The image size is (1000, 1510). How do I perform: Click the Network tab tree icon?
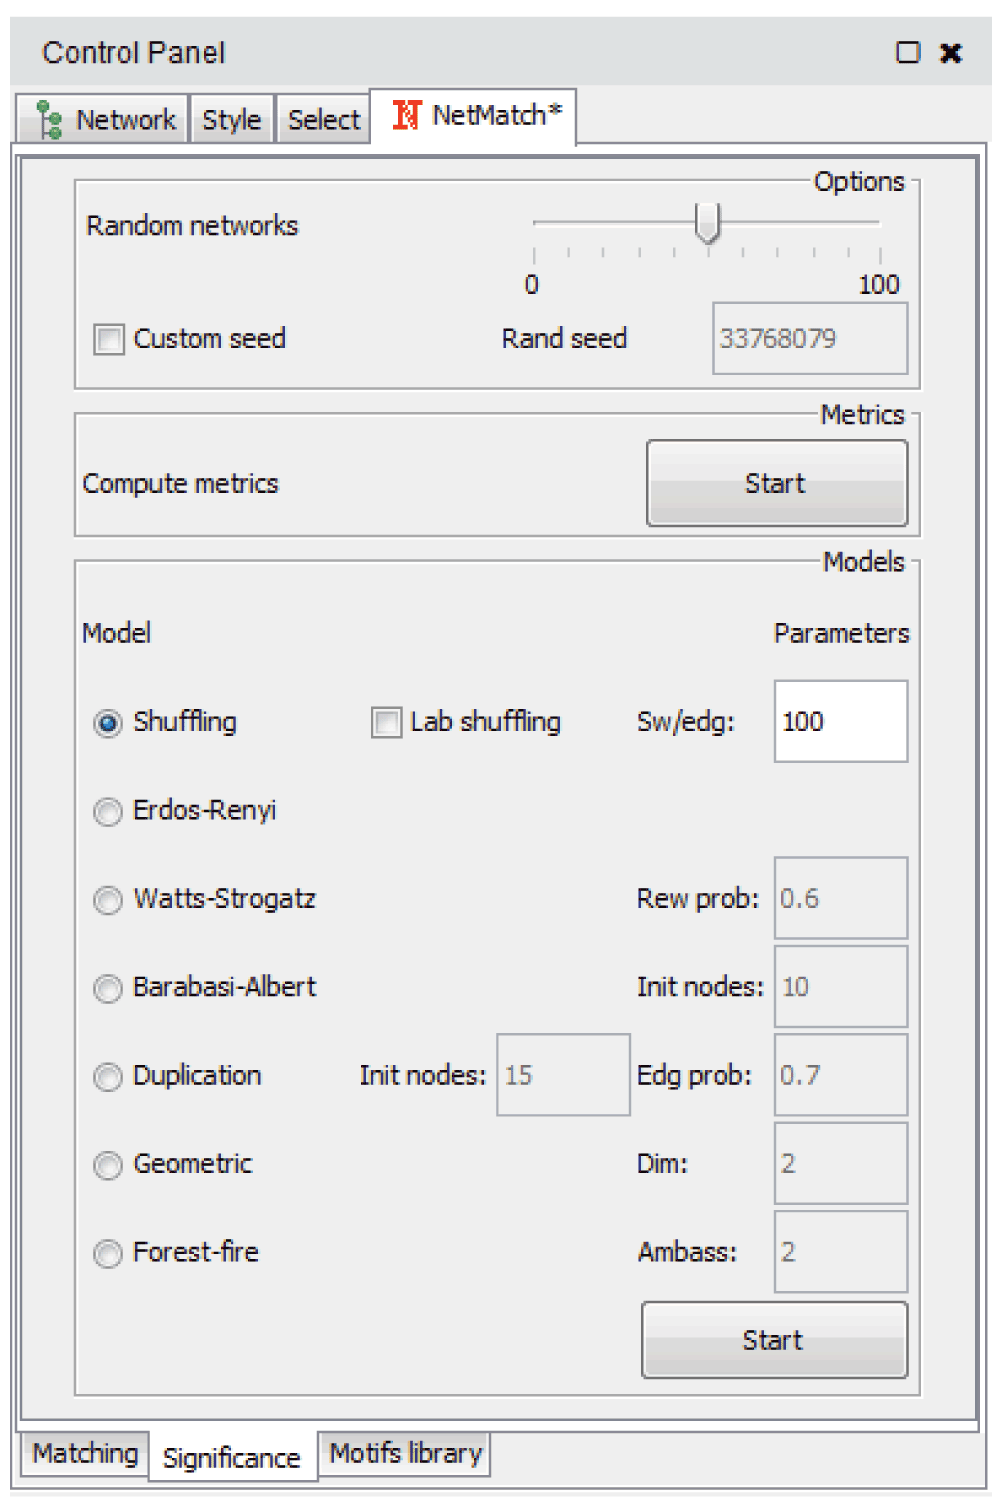(x=48, y=120)
